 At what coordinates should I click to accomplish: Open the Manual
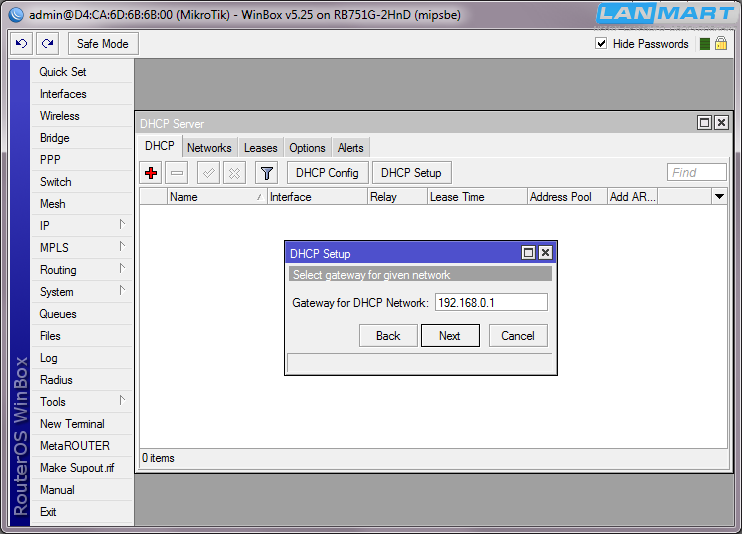click(81, 490)
